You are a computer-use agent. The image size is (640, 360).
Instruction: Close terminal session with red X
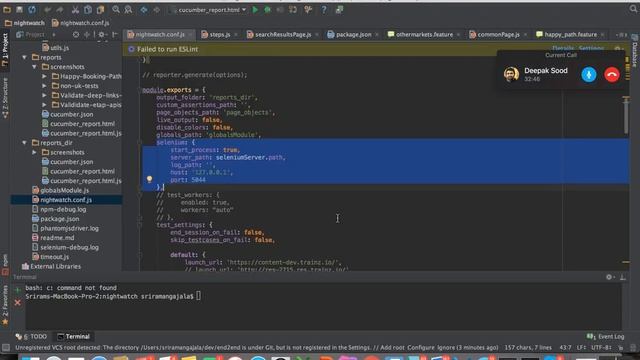click(18, 302)
